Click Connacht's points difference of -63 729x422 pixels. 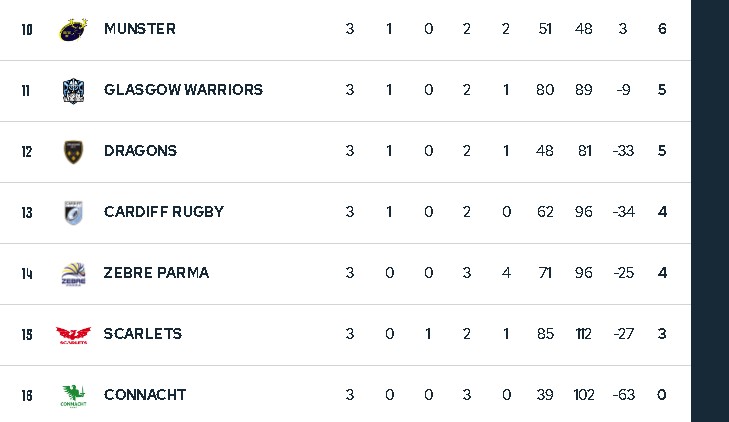click(624, 395)
